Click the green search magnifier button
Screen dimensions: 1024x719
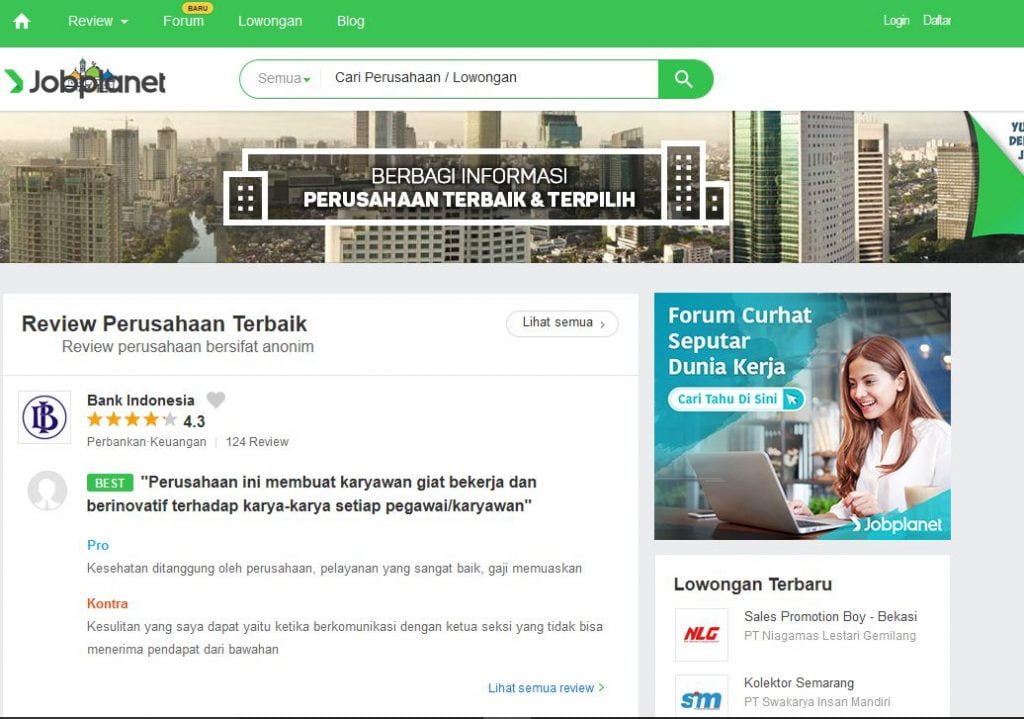(685, 79)
